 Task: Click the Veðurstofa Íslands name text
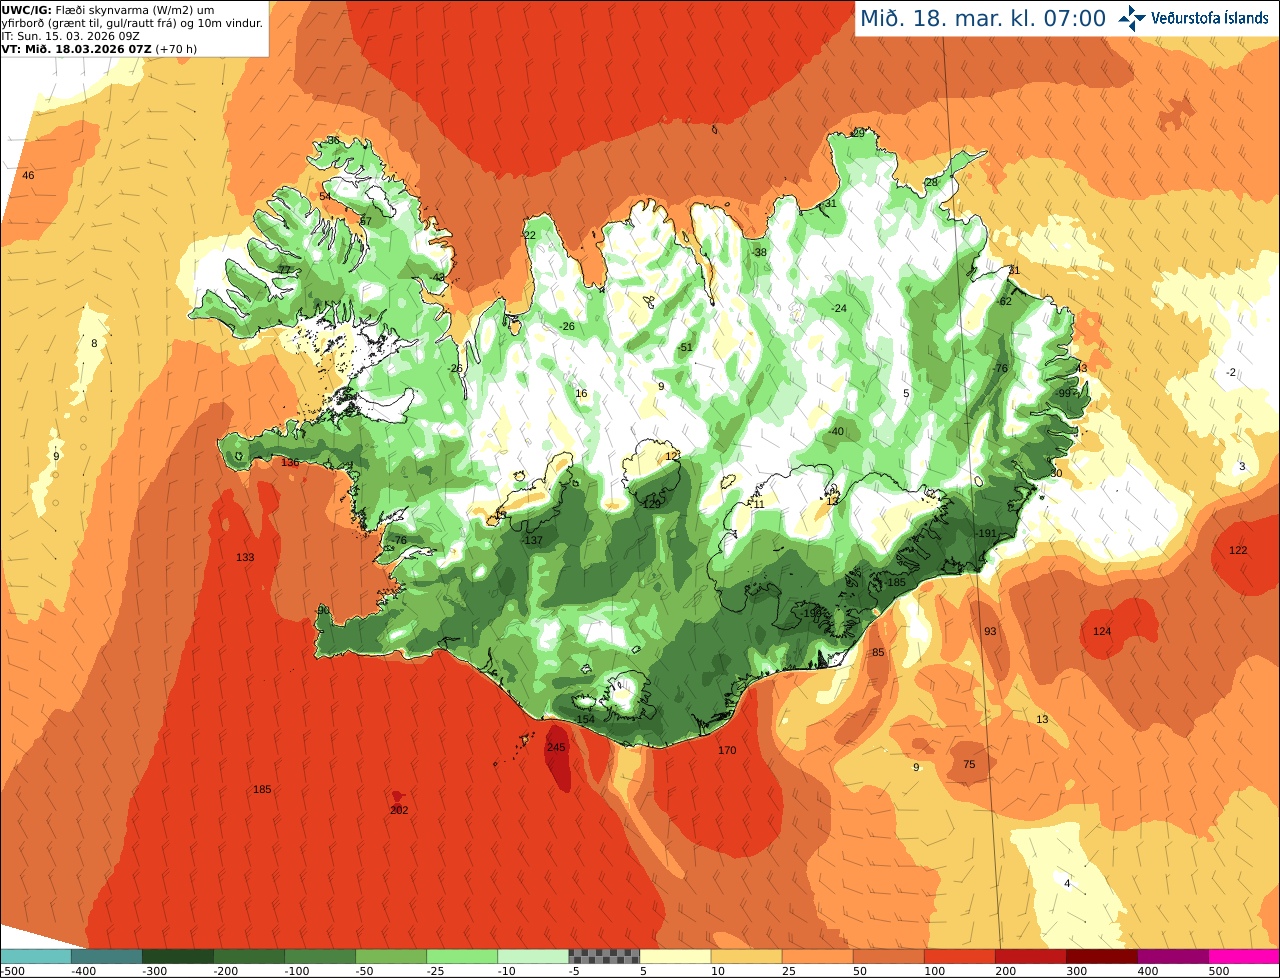point(1210,18)
